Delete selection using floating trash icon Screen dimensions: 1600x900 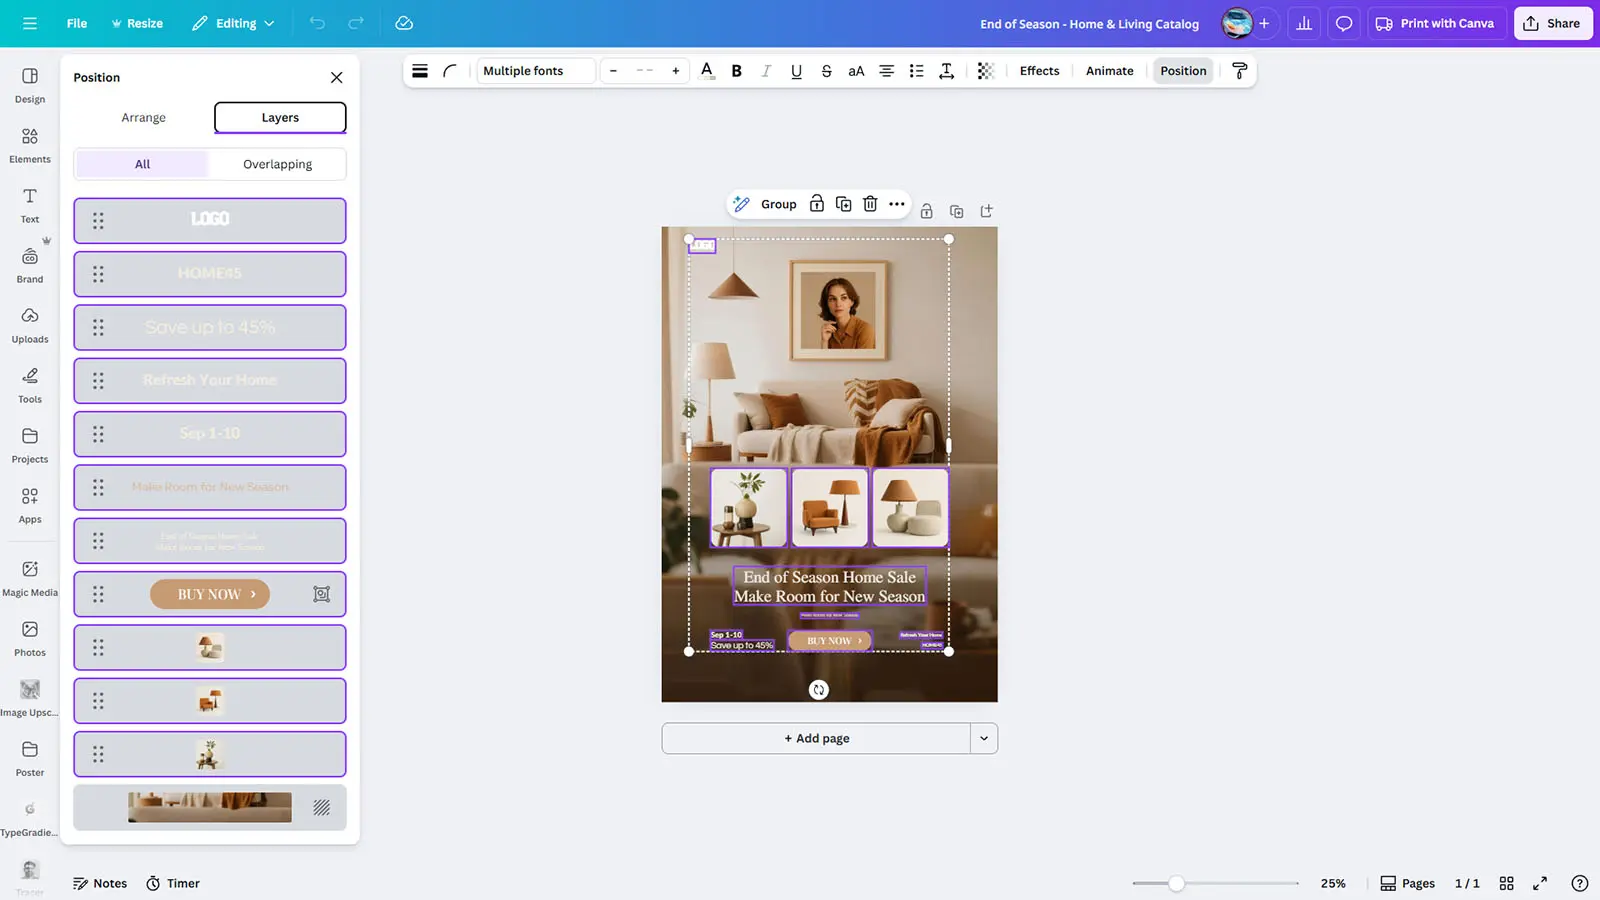870,204
